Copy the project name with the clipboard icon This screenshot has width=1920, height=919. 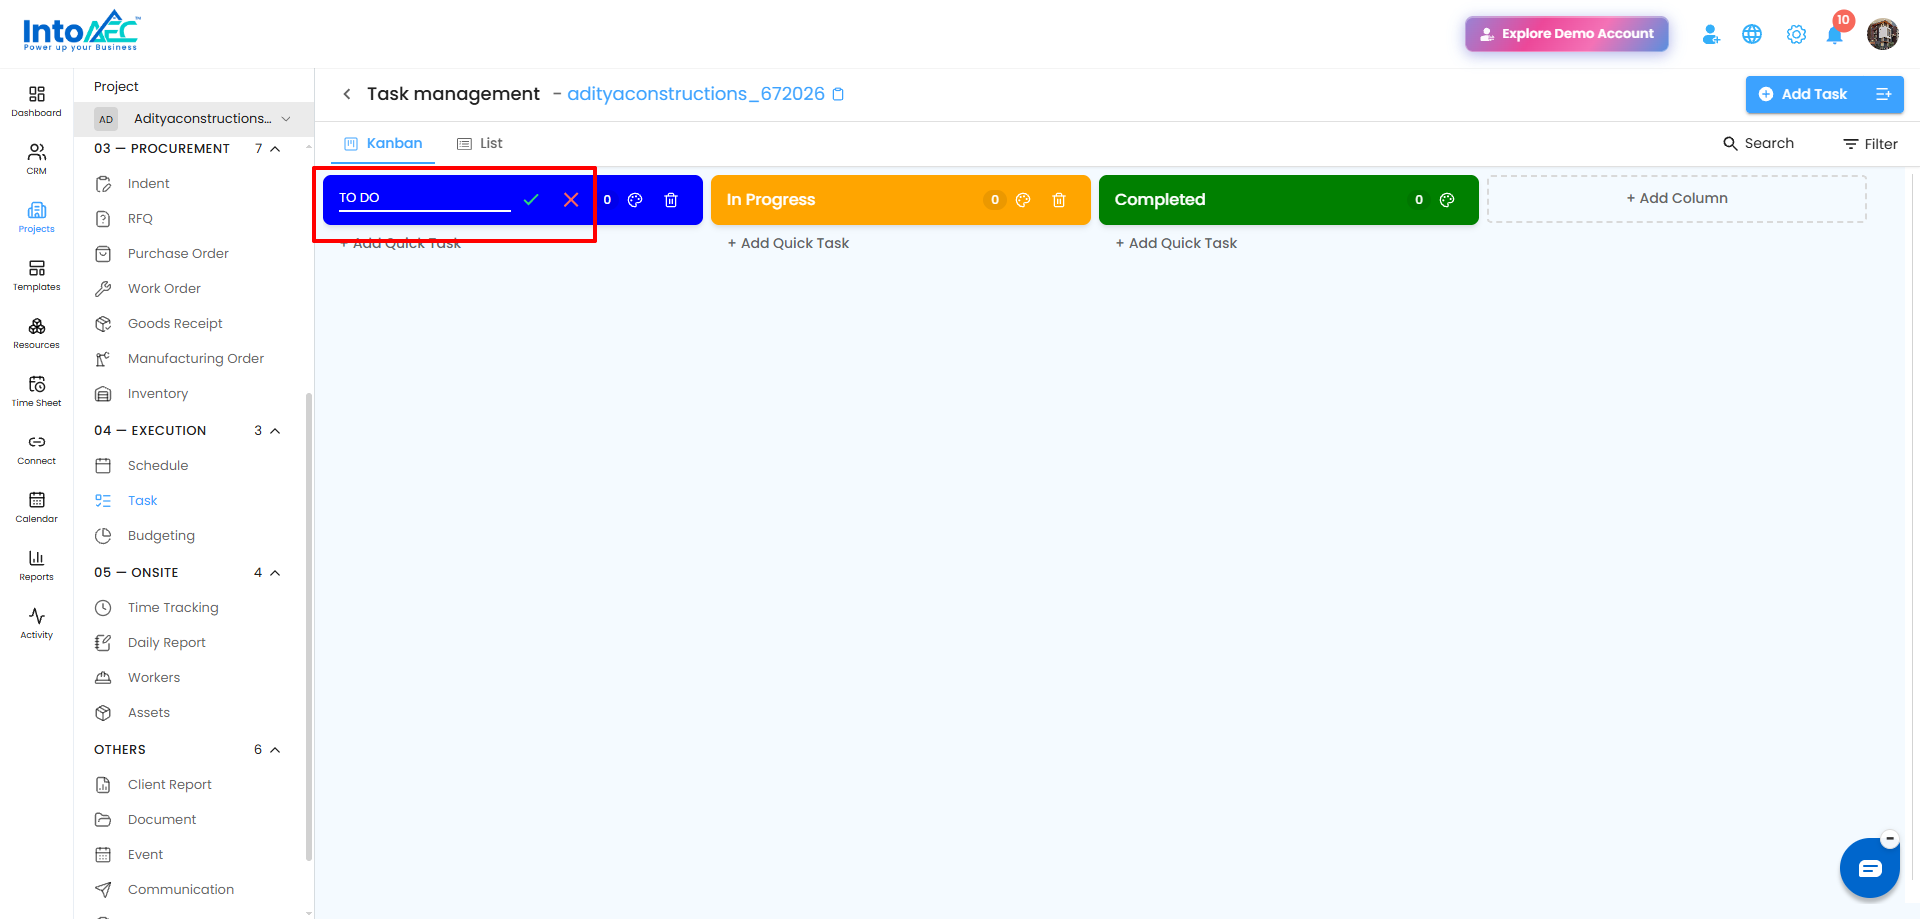coord(839,94)
